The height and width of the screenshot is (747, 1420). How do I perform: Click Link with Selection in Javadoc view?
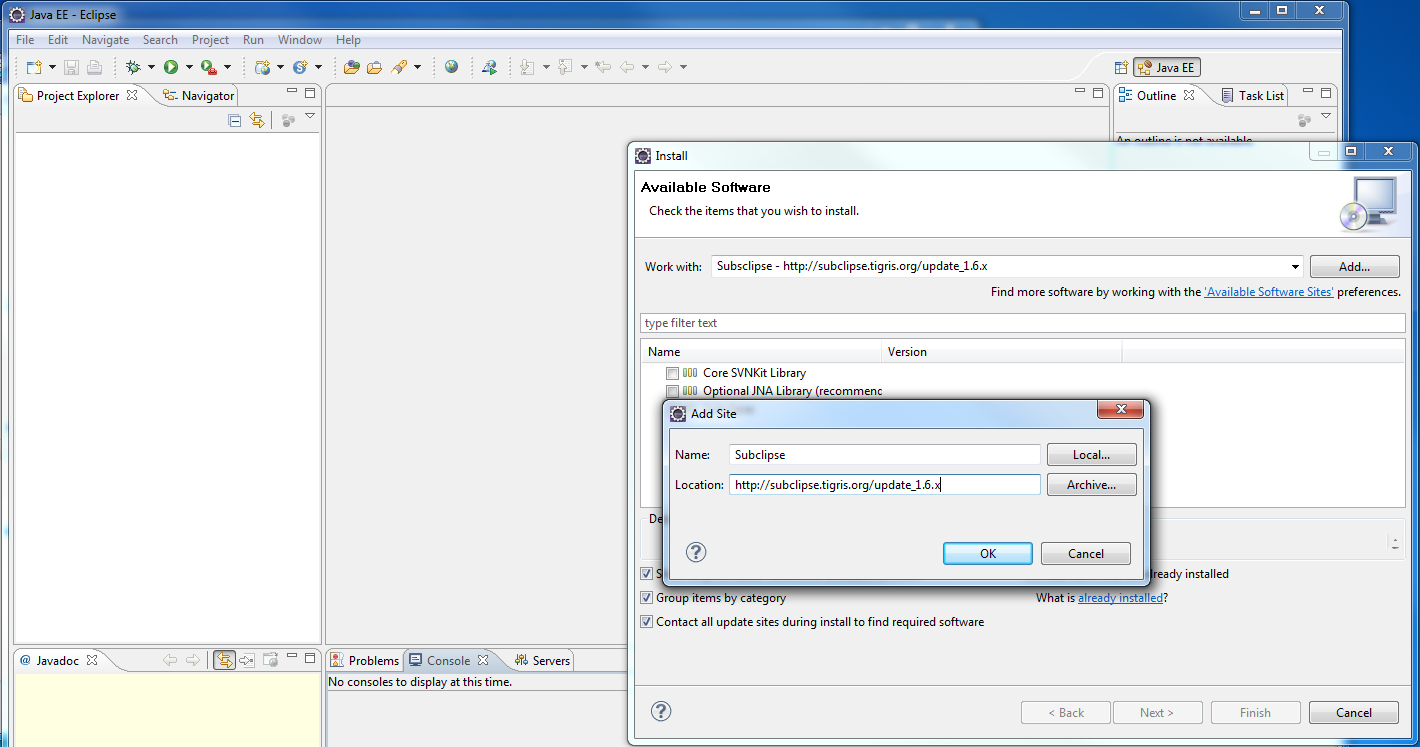tap(224, 660)
